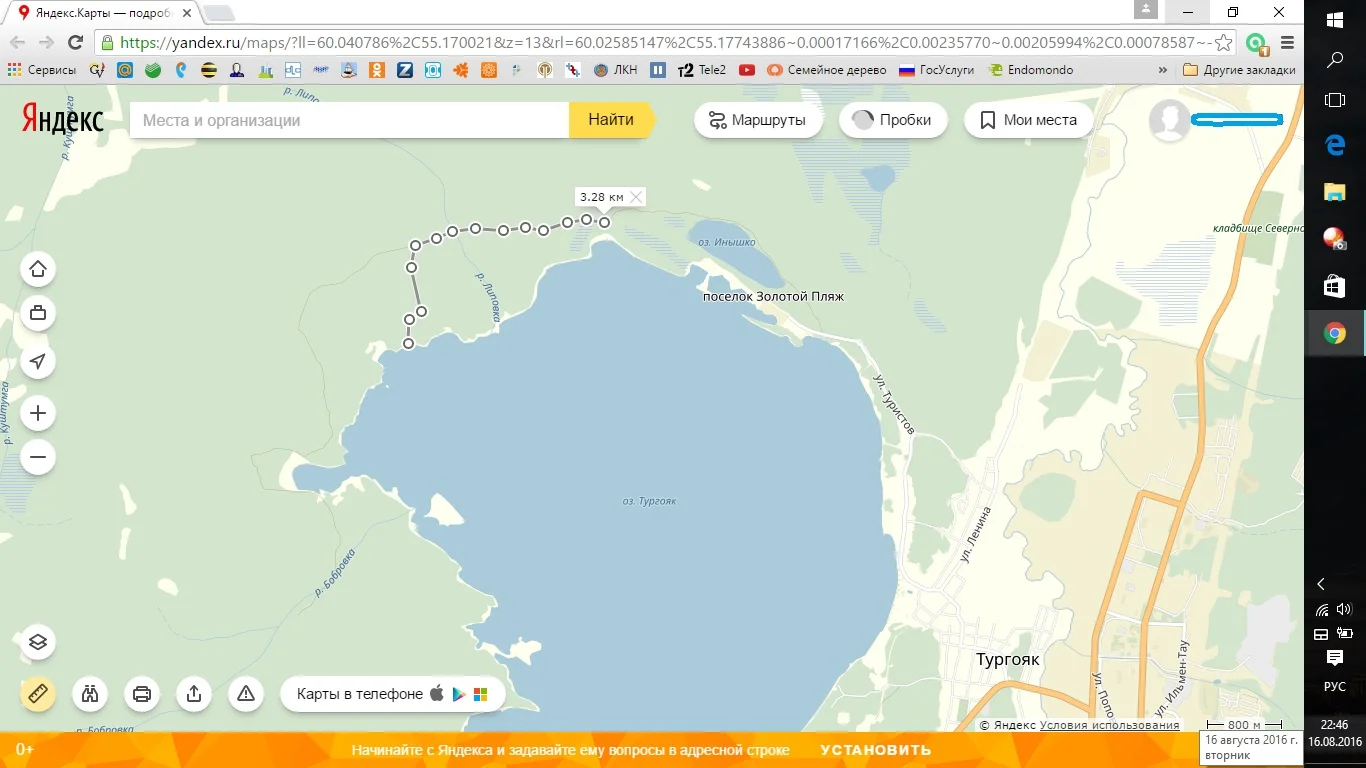Open the Другие закладки folder
Viewport: 1366px width, 768px height.
pyautogui.click(x=1239, y=70)
